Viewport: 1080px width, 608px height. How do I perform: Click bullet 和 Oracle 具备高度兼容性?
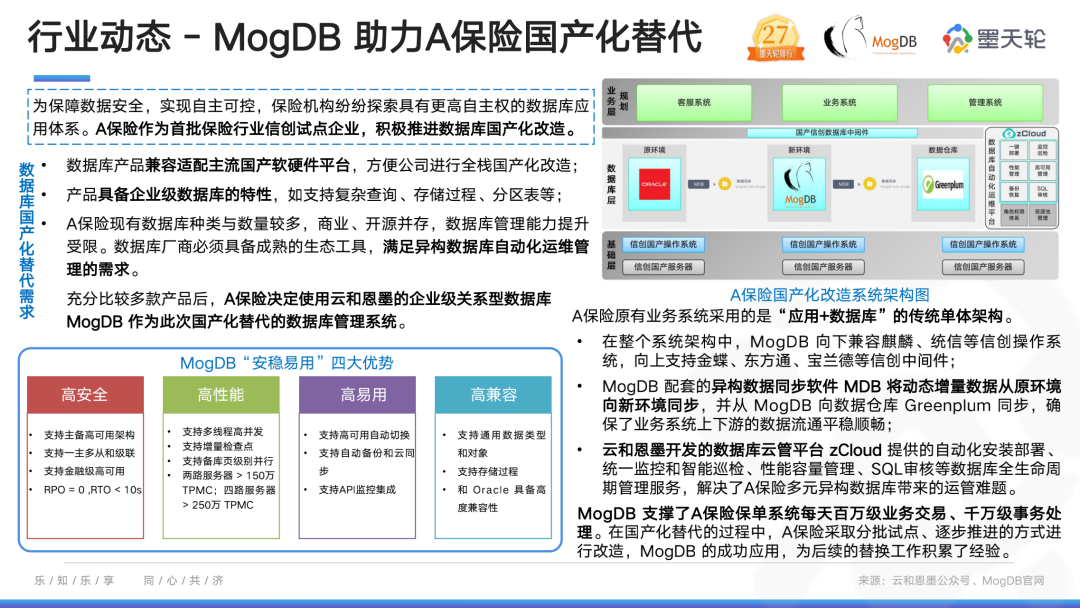[501, 499]
